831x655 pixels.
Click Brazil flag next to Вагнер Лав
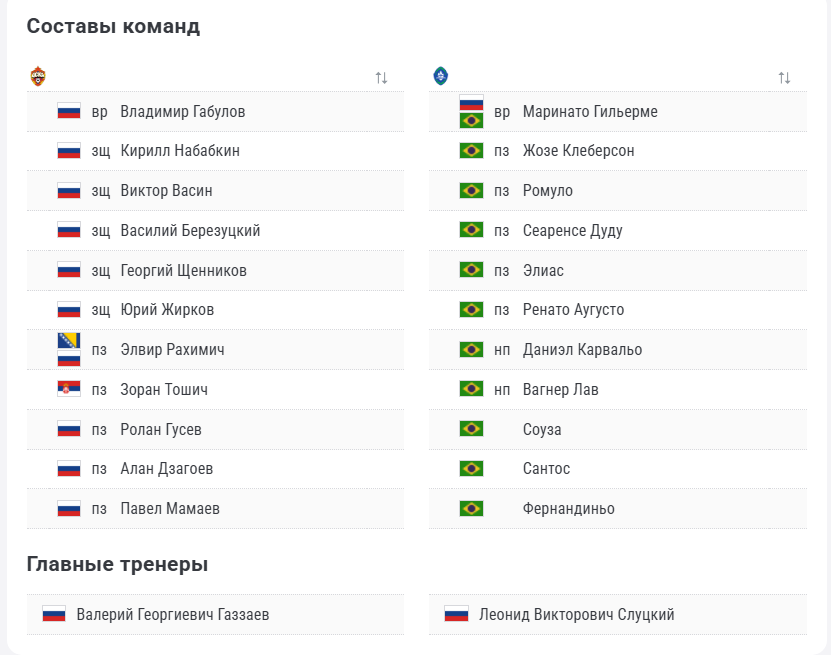[471, 389]
